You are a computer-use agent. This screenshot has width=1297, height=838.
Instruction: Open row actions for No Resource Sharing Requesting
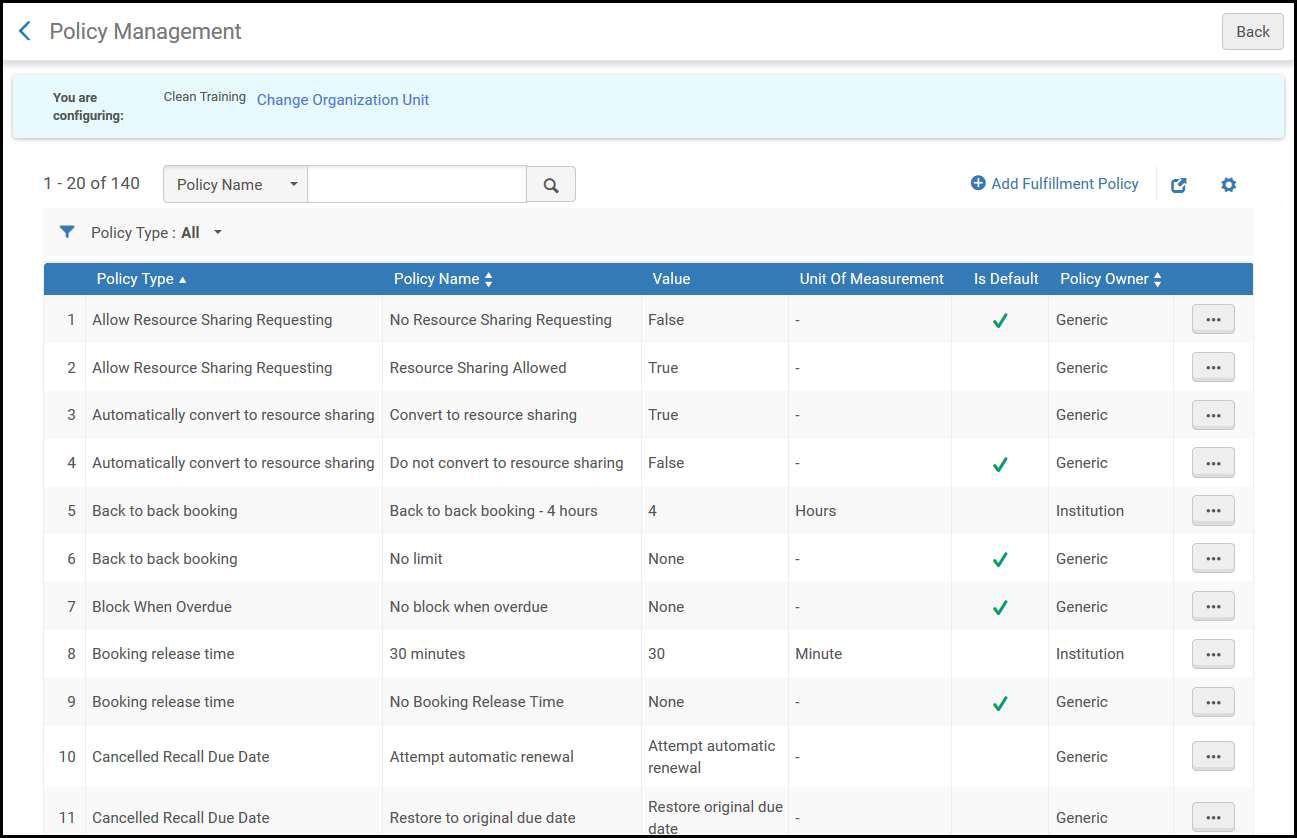point(1213,320)
